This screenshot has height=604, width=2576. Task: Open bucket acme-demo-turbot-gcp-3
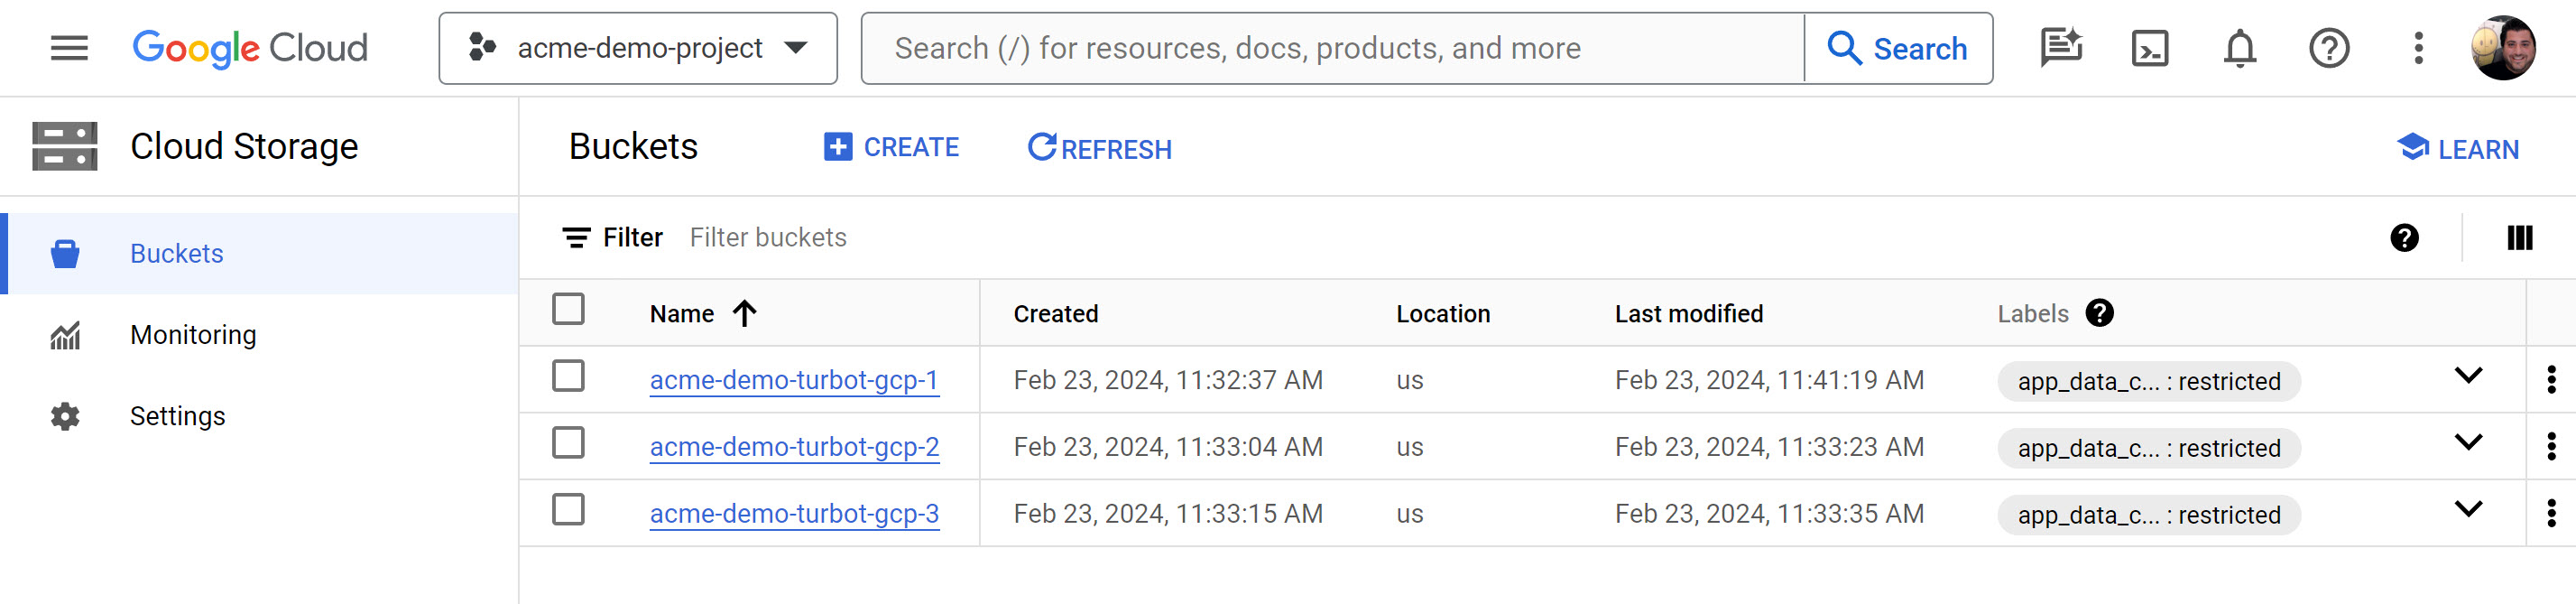[x=794, y=513]
